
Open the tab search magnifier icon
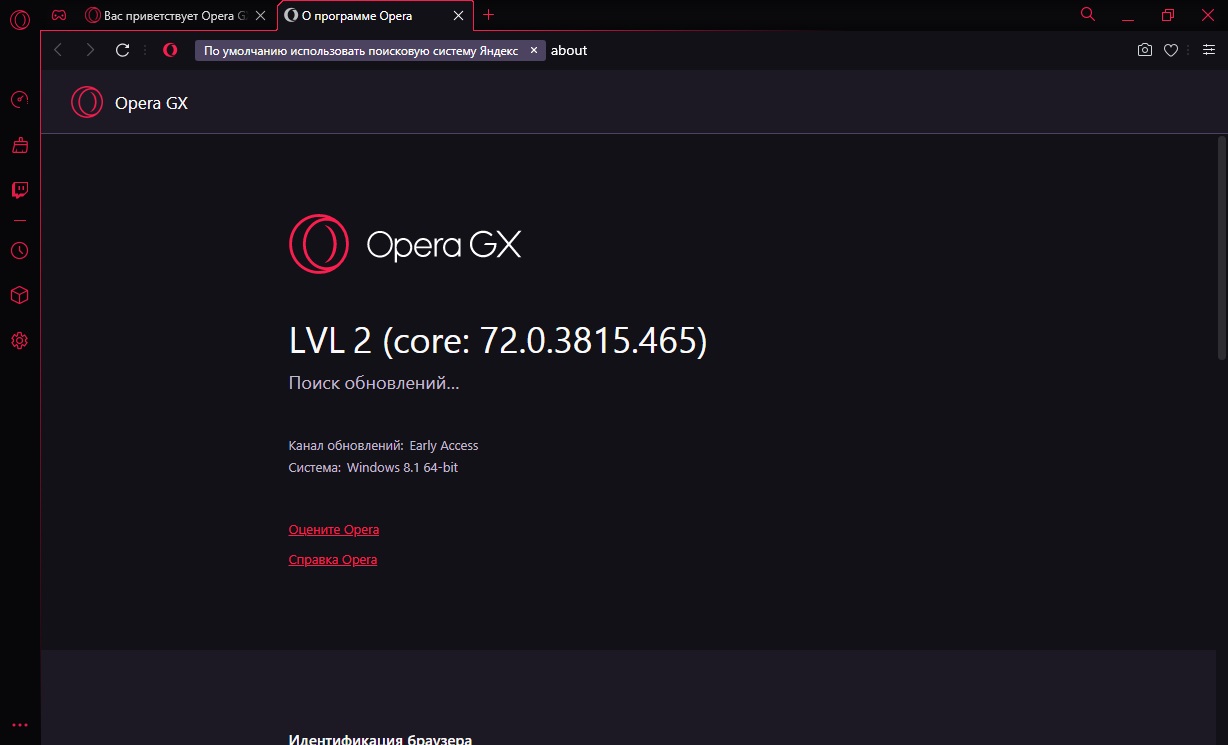[x=1088, y=14]
